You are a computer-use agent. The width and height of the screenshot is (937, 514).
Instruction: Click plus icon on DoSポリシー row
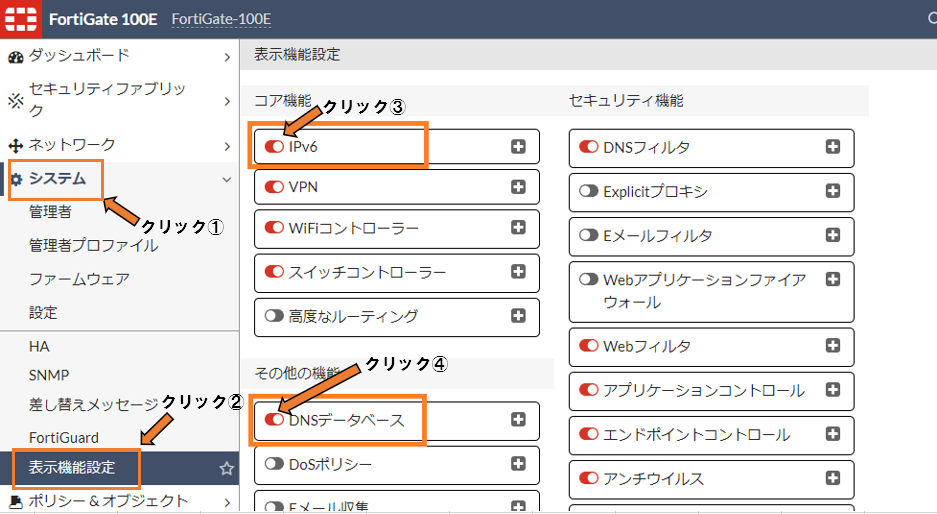coord(518,463)
